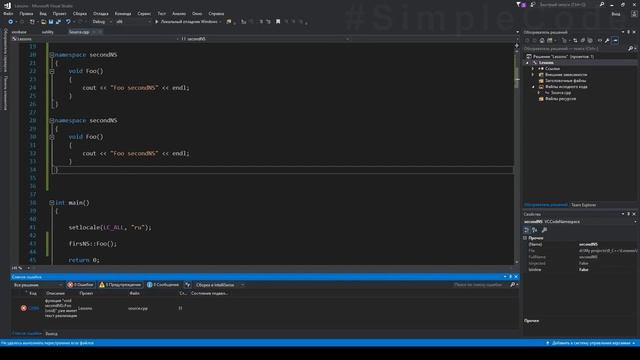Click the Описание column header
The height and width of the screenshot is (360, 640).
coord(55,293)
